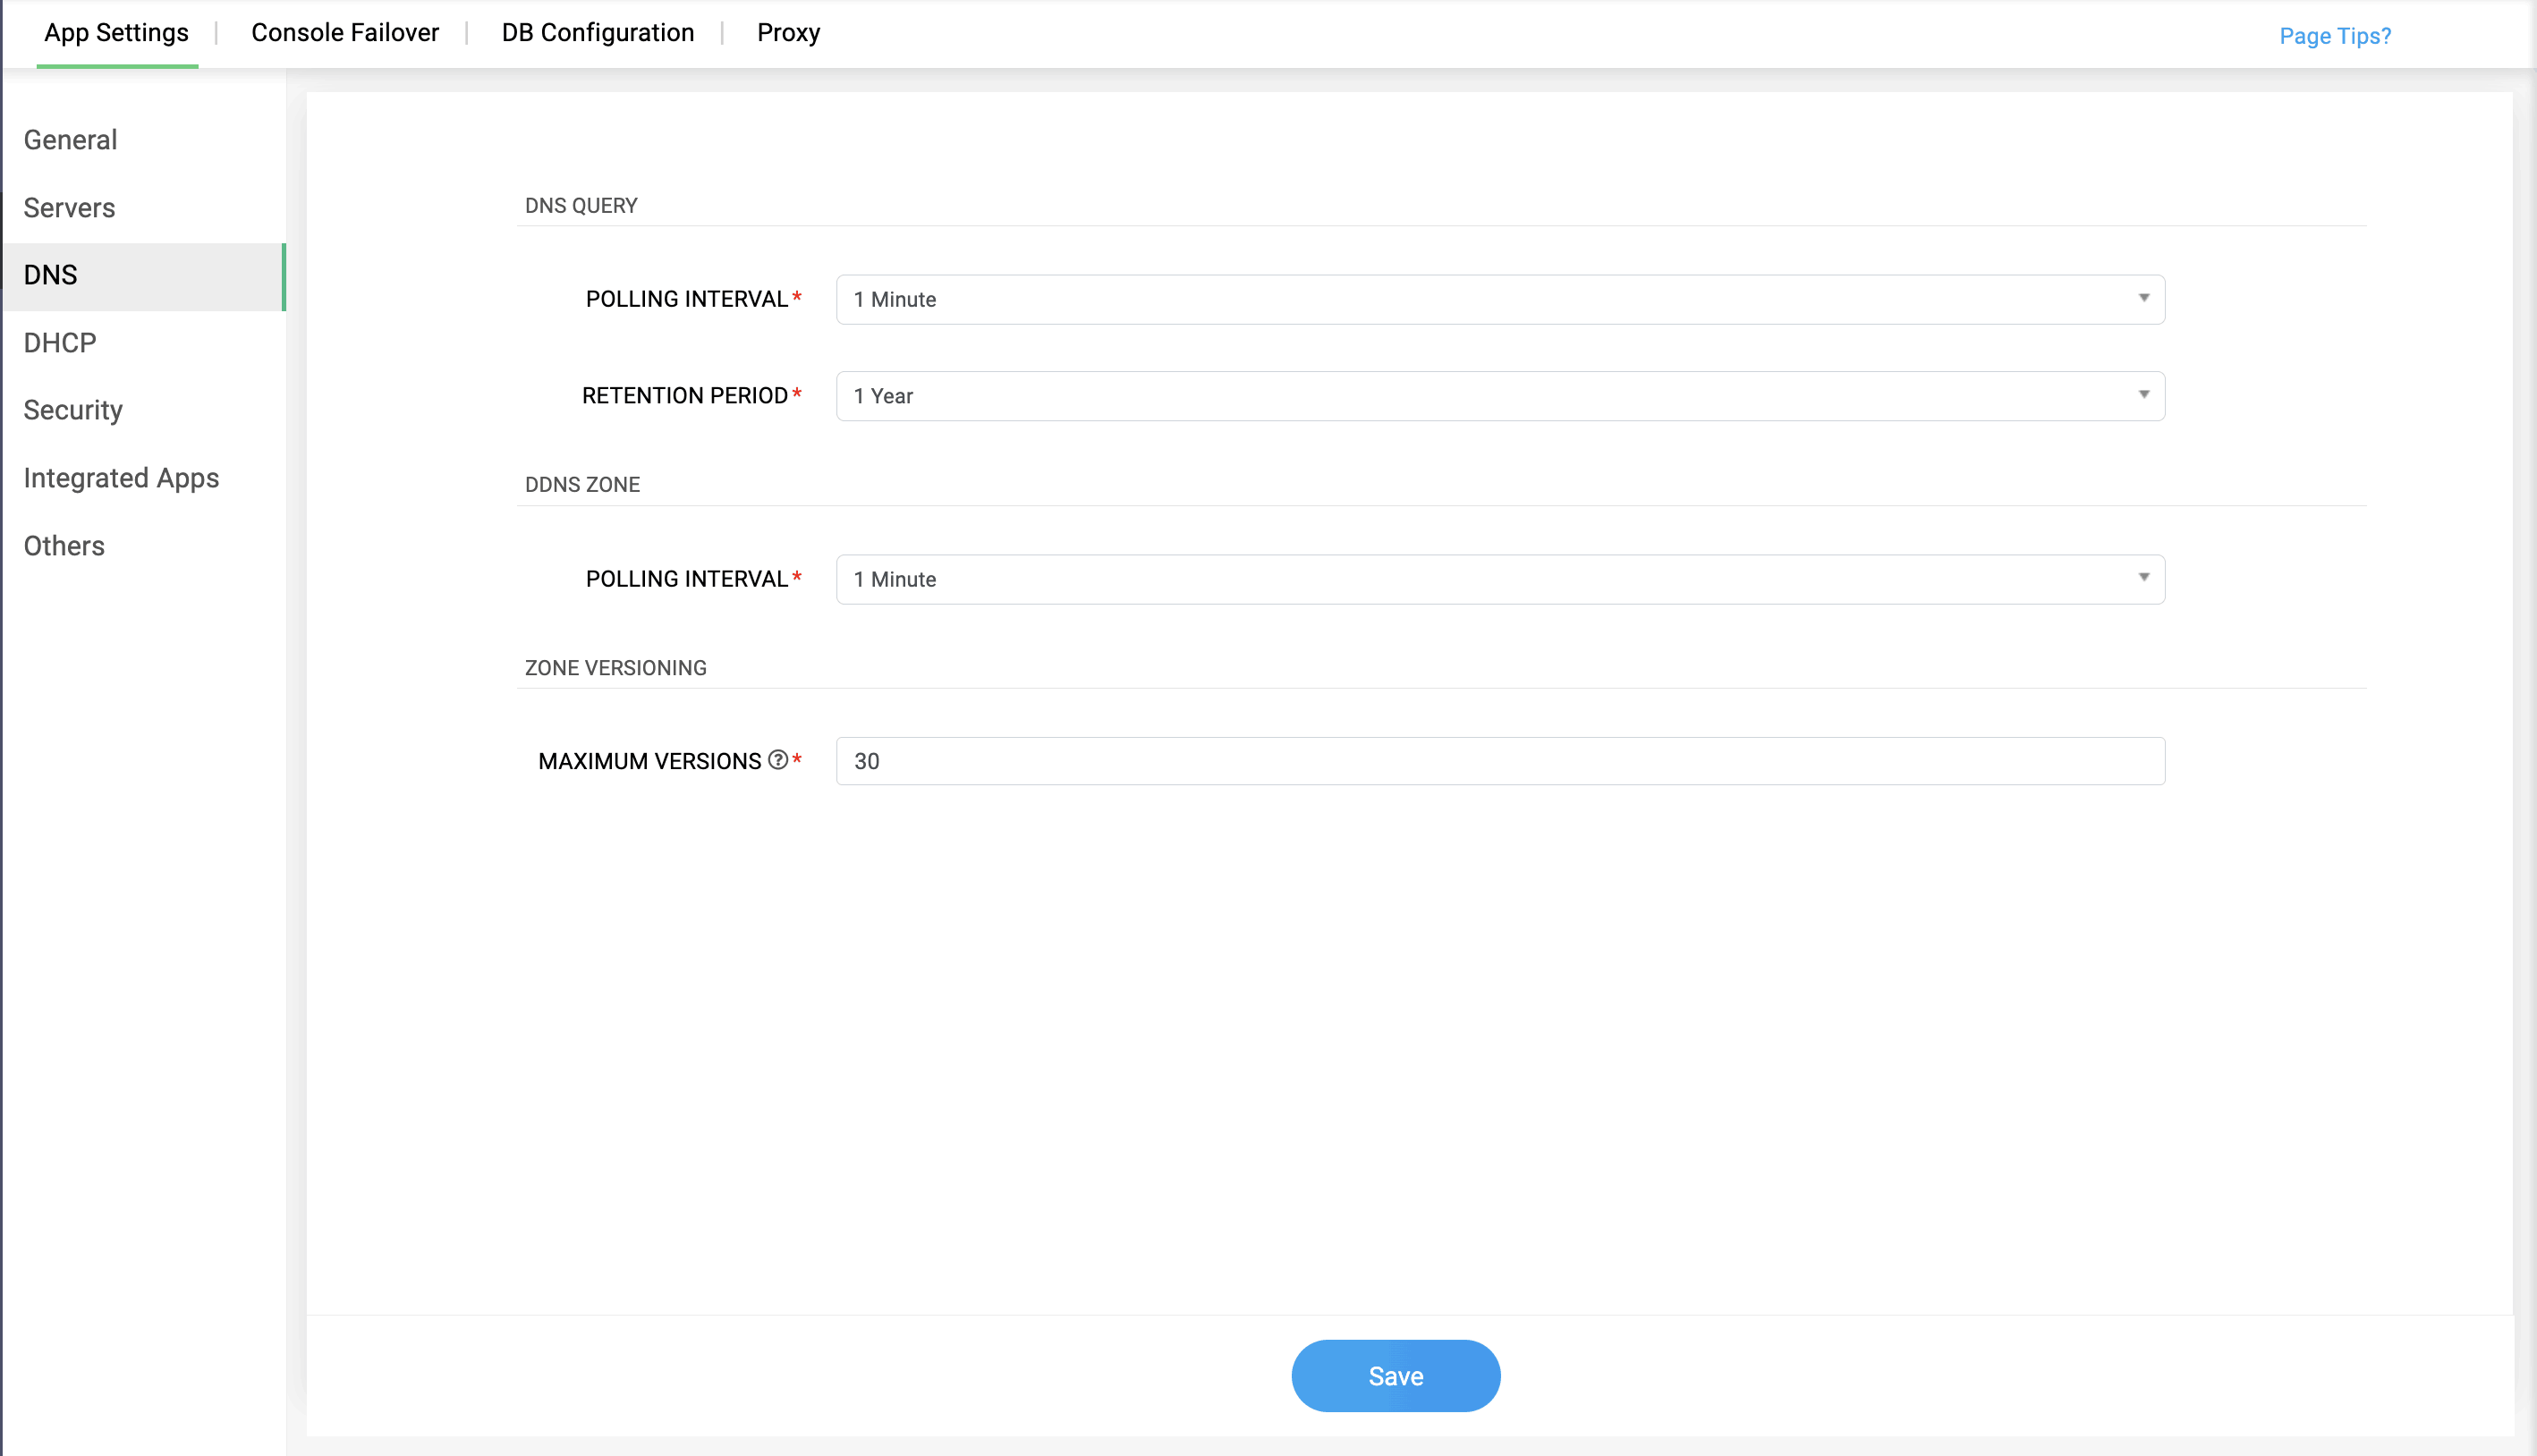The height and width of the screenshot is (1456, 2537).
Task: Open DHCP settings in sidebar
Action: click(x=60, y=343)
